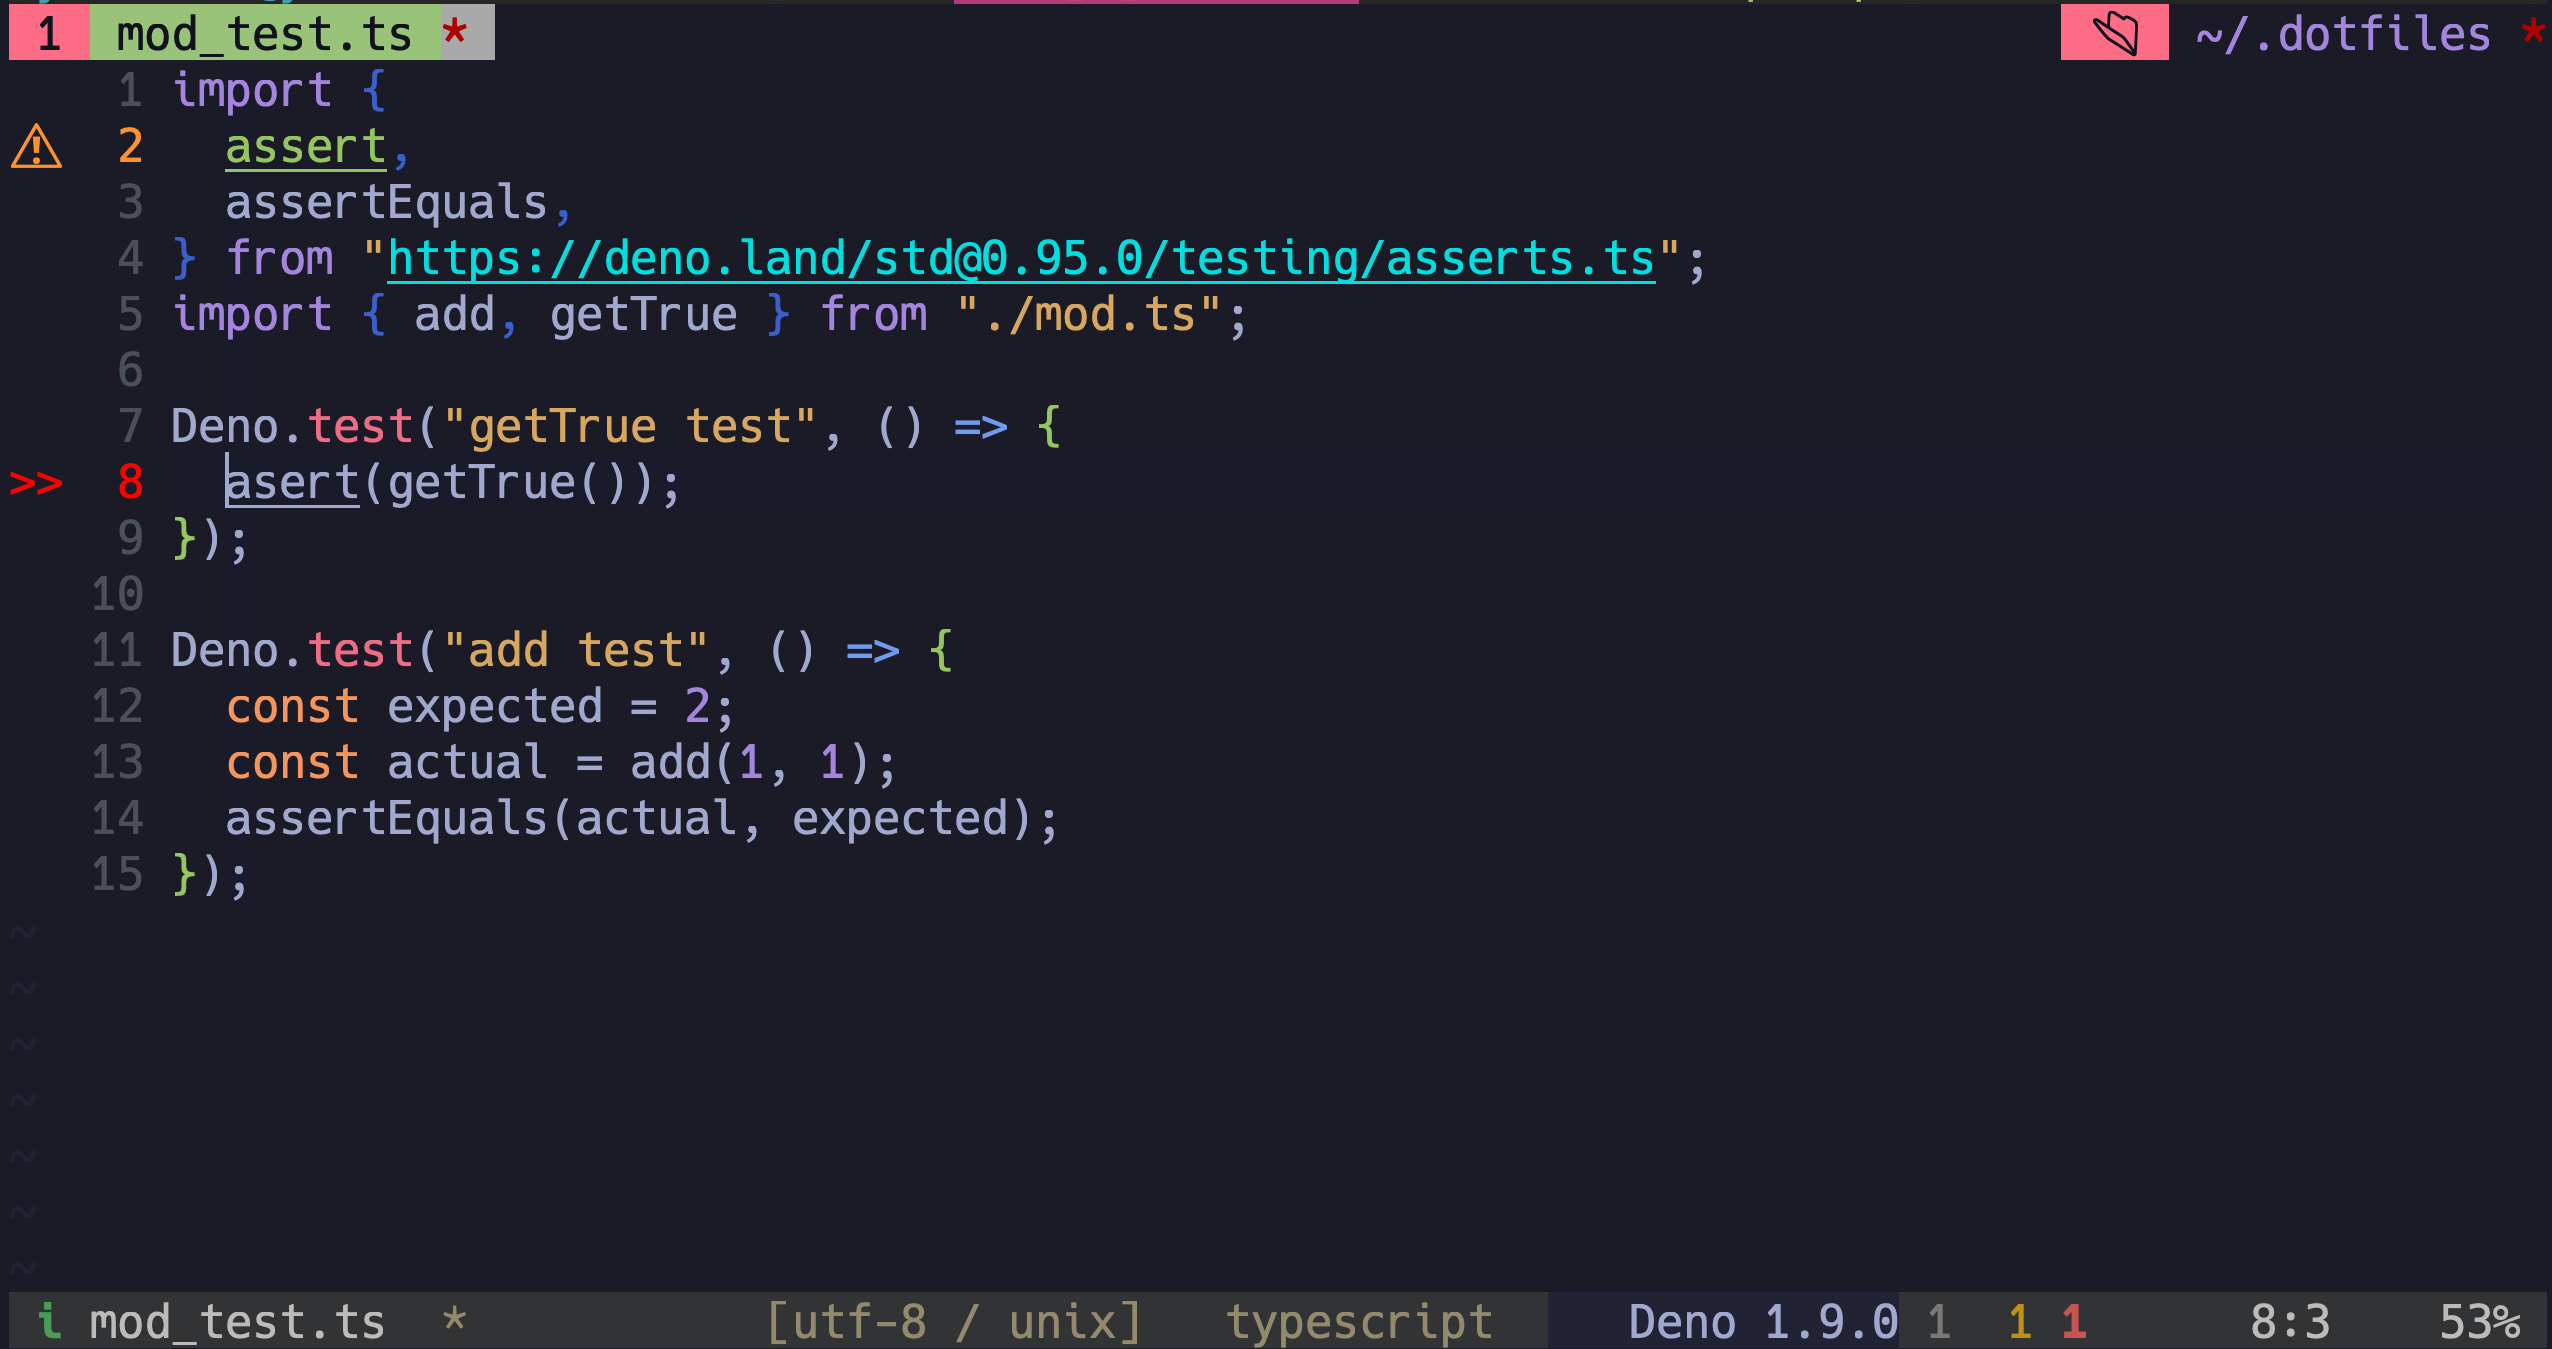
Task: Click the typescript filetype indicator
Action: pyautogui.click(x=1359, y=1321)
